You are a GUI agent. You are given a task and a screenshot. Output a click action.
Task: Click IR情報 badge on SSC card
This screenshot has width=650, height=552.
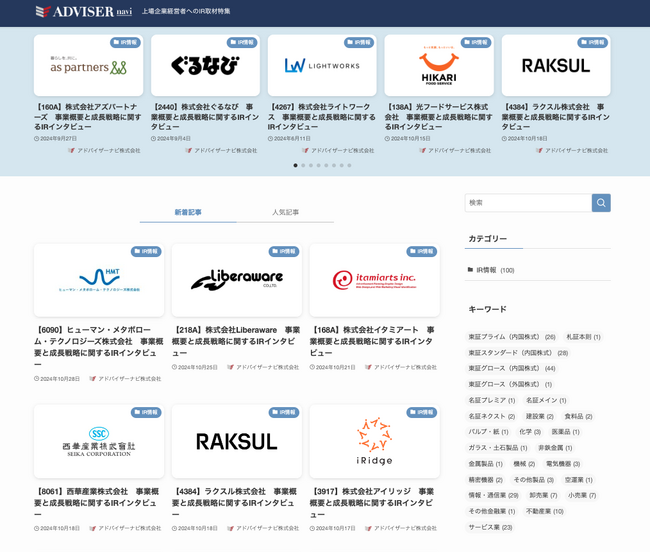point(146,412)
